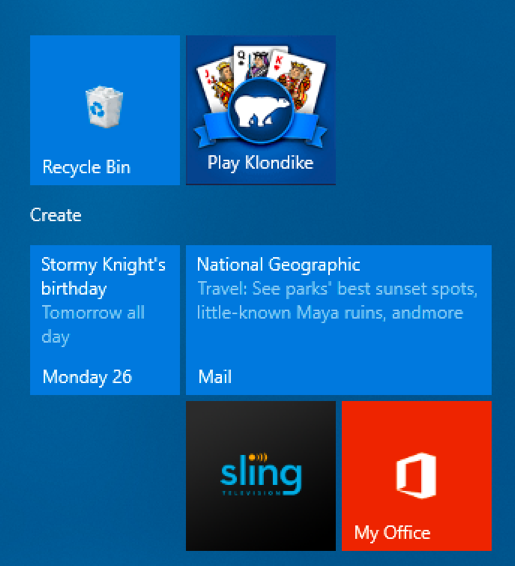
Task: Open the Recycle Bin tile
Action: coord(105,110)
